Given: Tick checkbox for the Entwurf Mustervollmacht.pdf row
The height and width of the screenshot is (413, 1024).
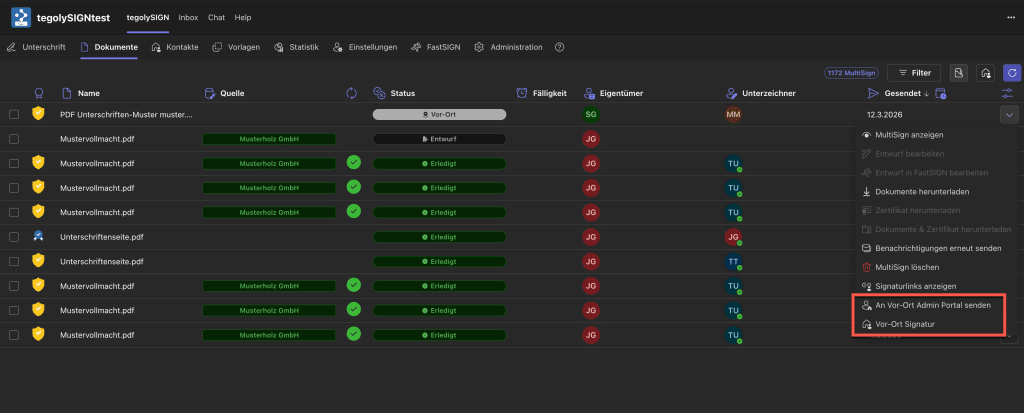Looking at the screenshot, I should pos(14,139).
